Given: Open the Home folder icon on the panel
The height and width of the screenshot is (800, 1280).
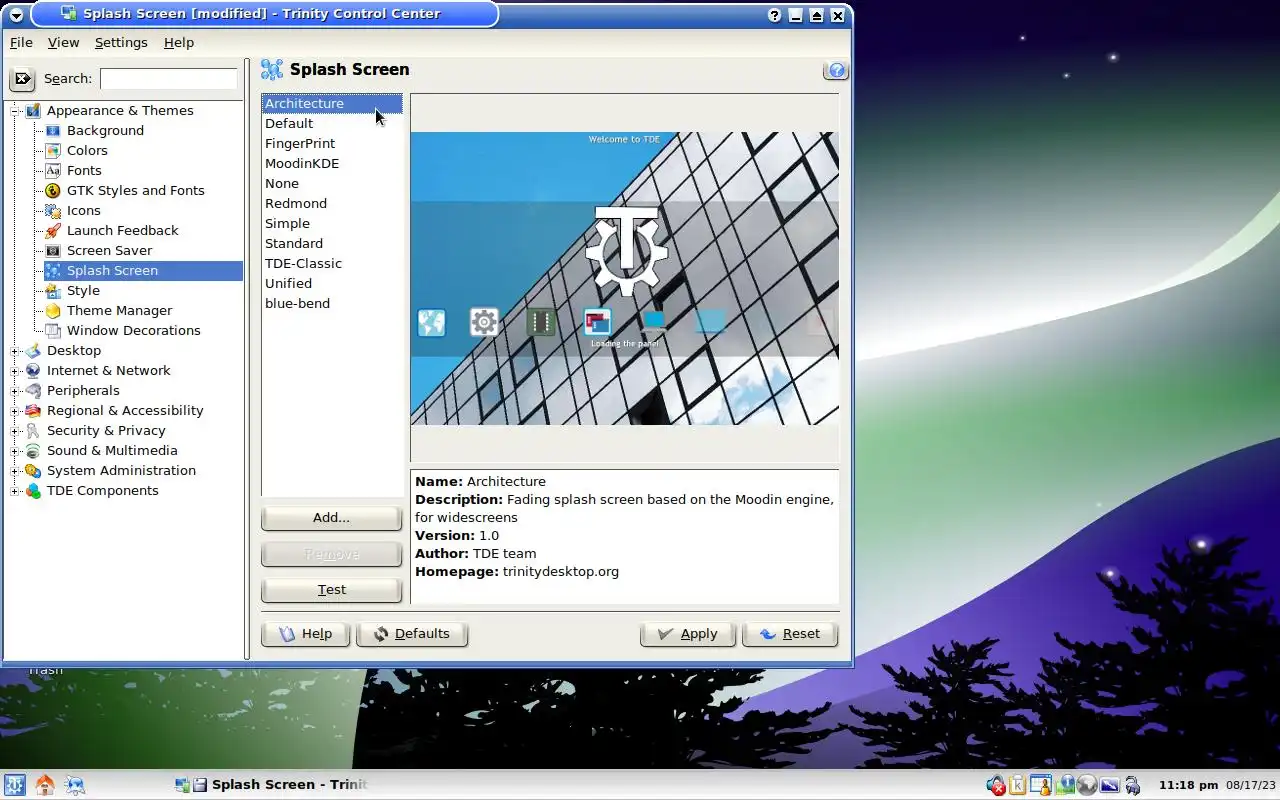Looking at the screenshot, I should coord(45,785).
